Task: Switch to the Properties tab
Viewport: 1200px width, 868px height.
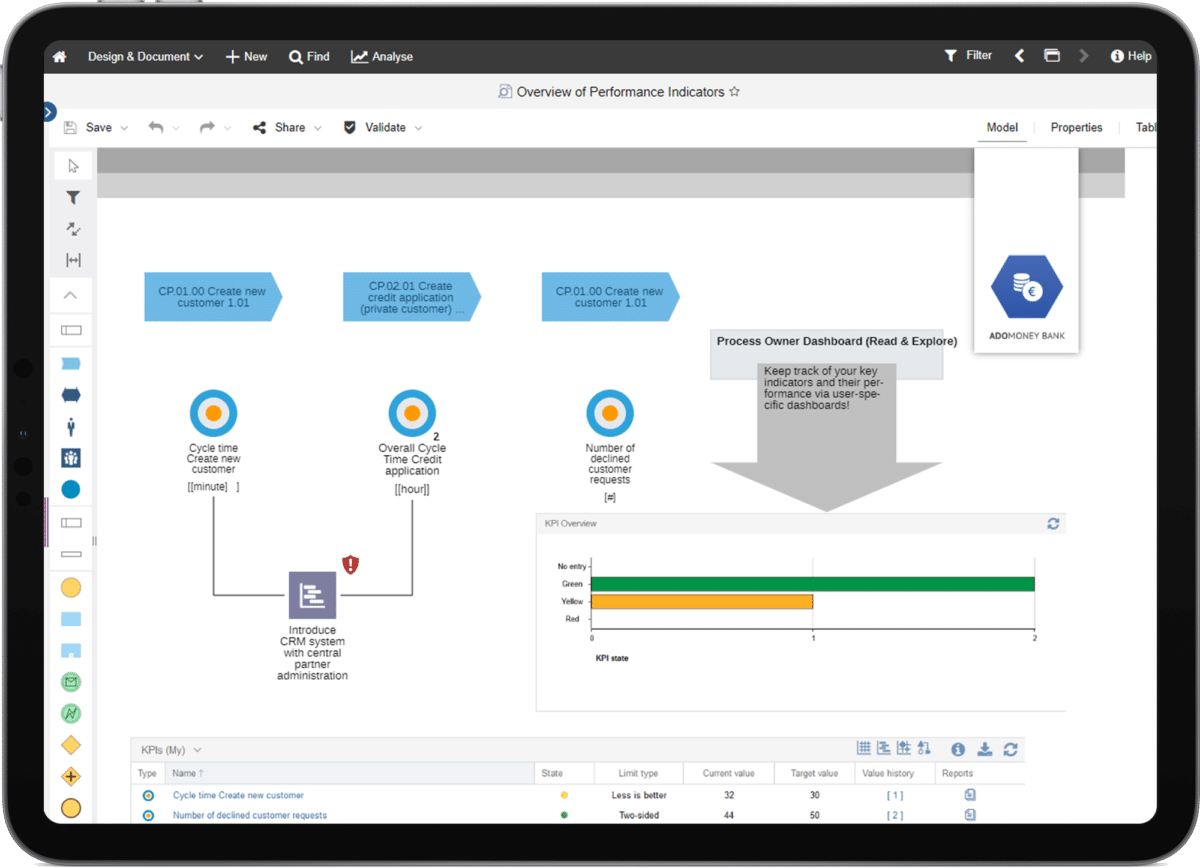Action: click(1076, 127)
